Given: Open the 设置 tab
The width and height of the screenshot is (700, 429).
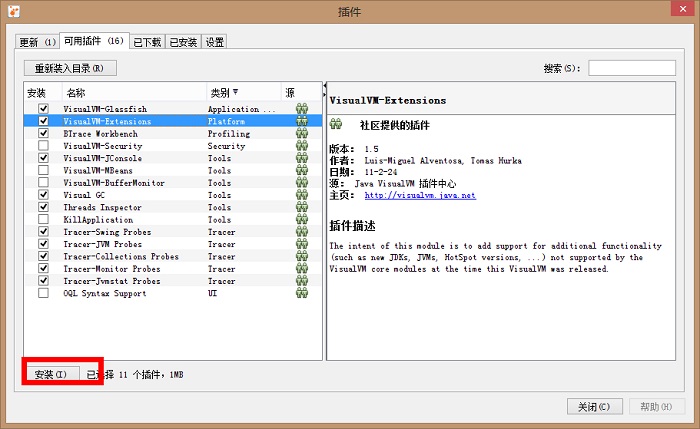Looking at the screenshot, I should [214, 42].
